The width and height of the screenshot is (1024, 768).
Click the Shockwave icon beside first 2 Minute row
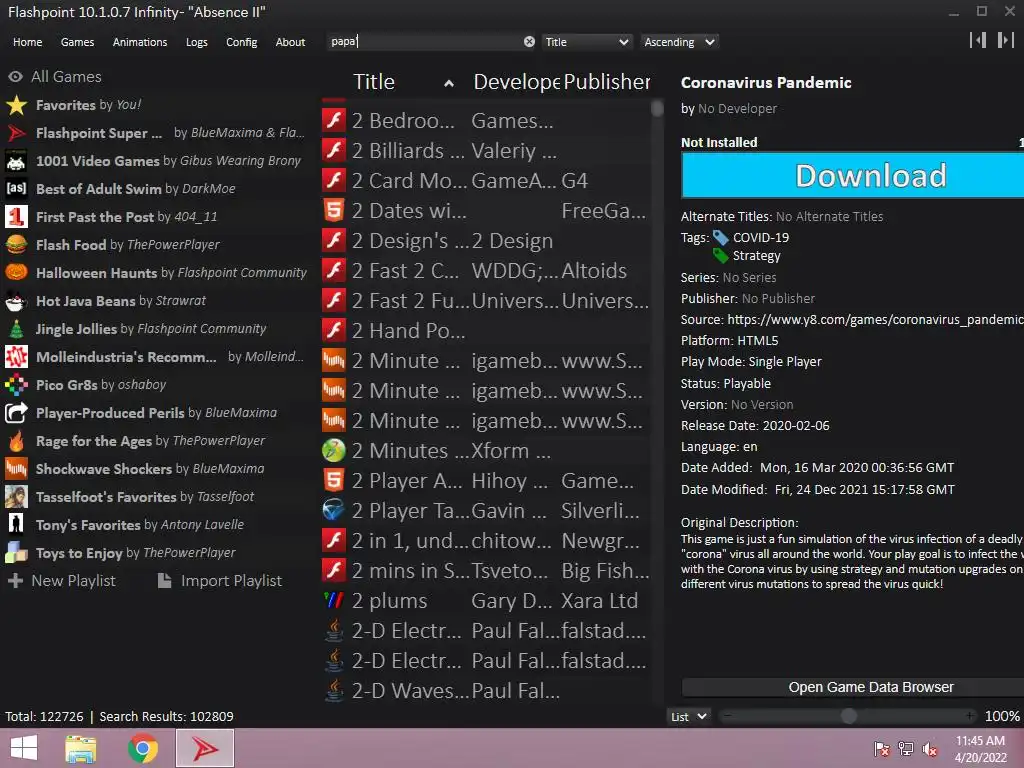point(334,360)
